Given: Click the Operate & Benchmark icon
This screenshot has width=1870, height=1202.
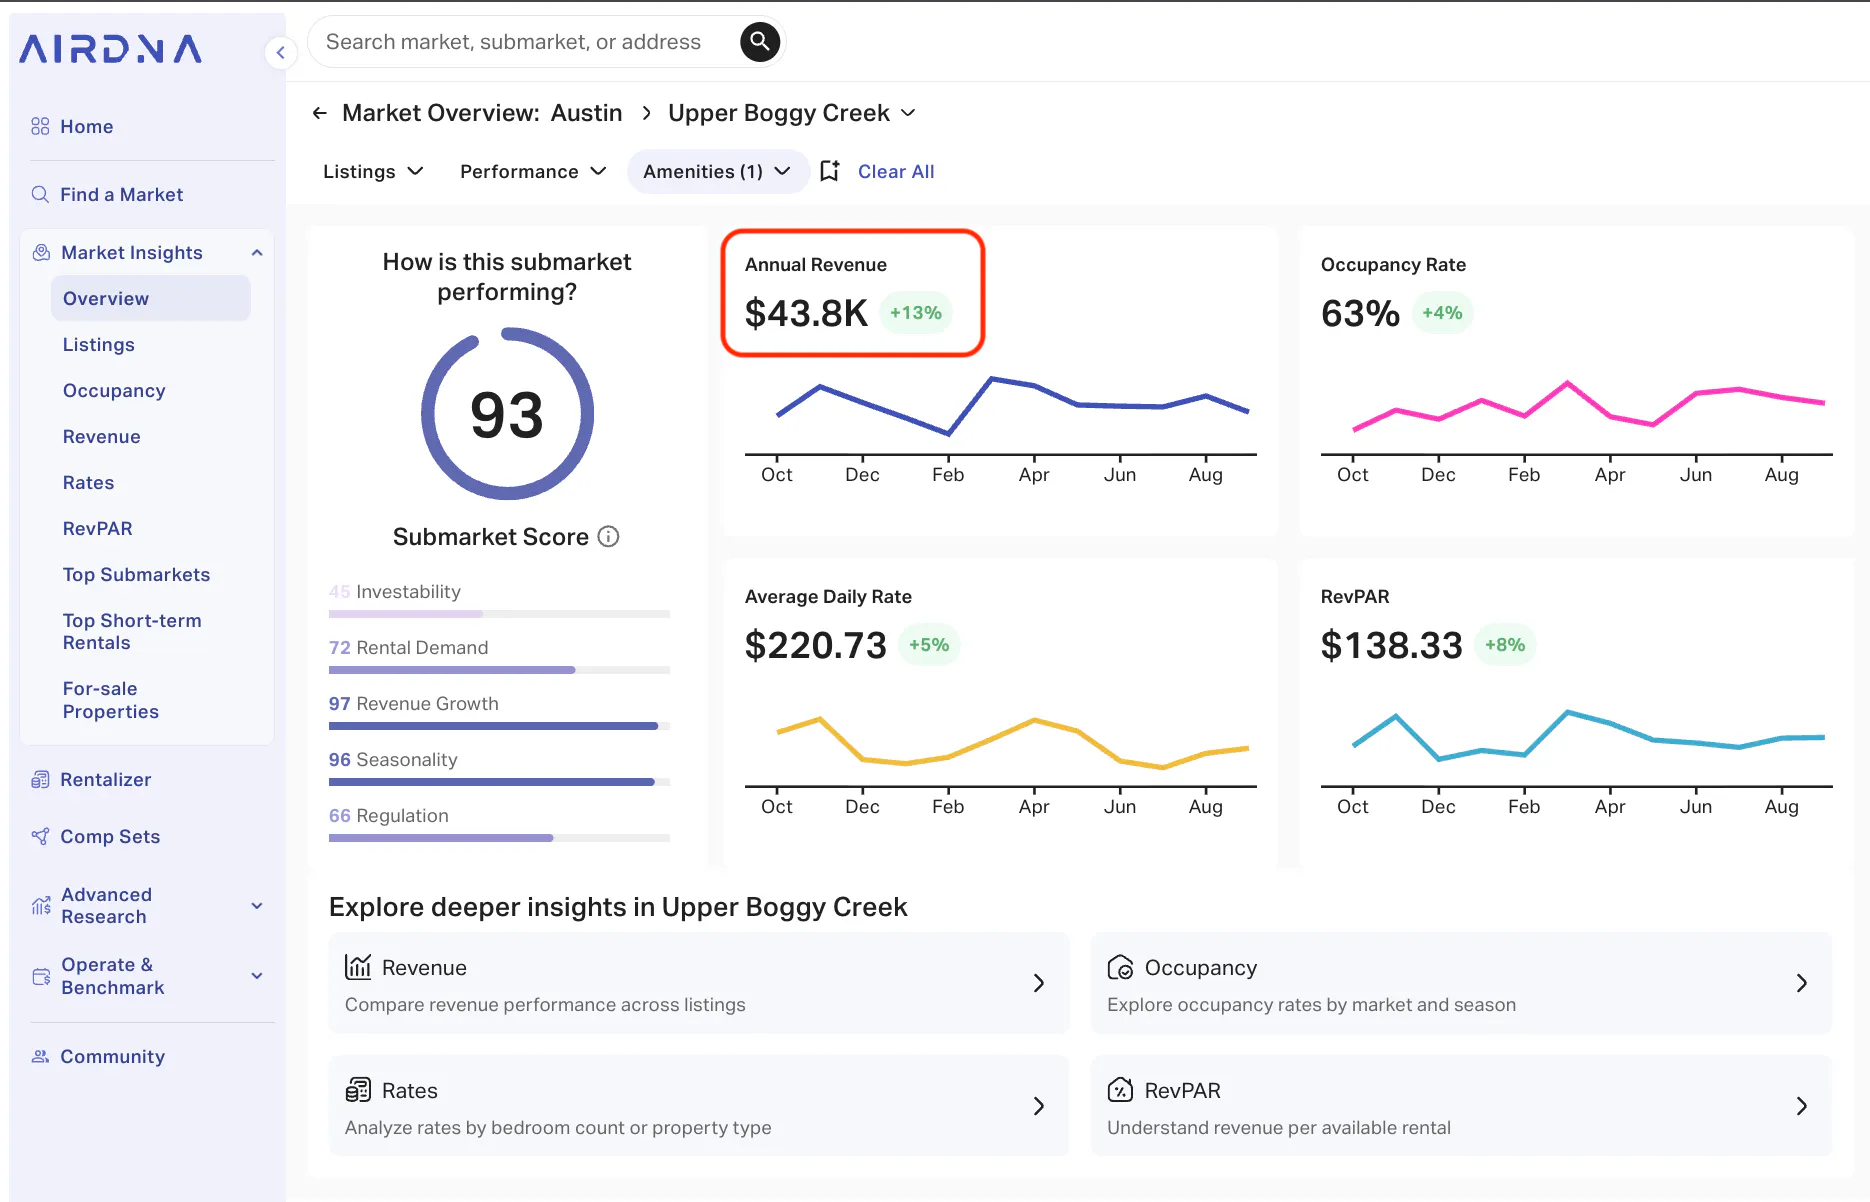Looking at the screenshot, I should click(41, 976).
